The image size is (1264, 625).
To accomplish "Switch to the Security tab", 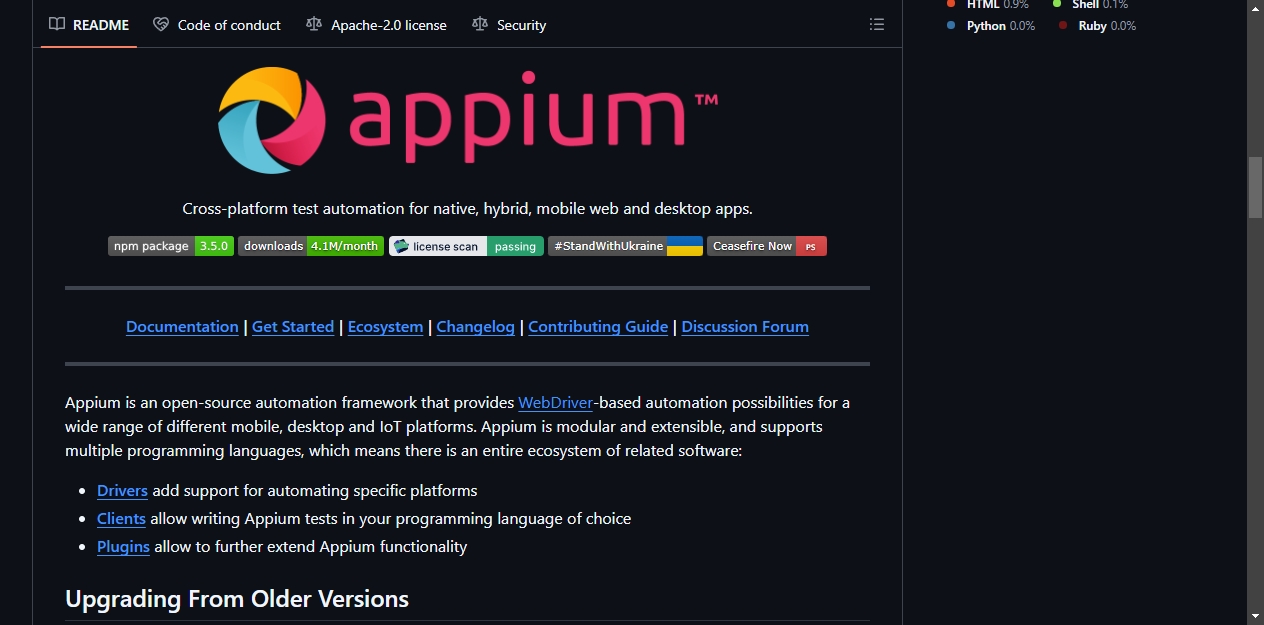I will click(x=509, y=25).
